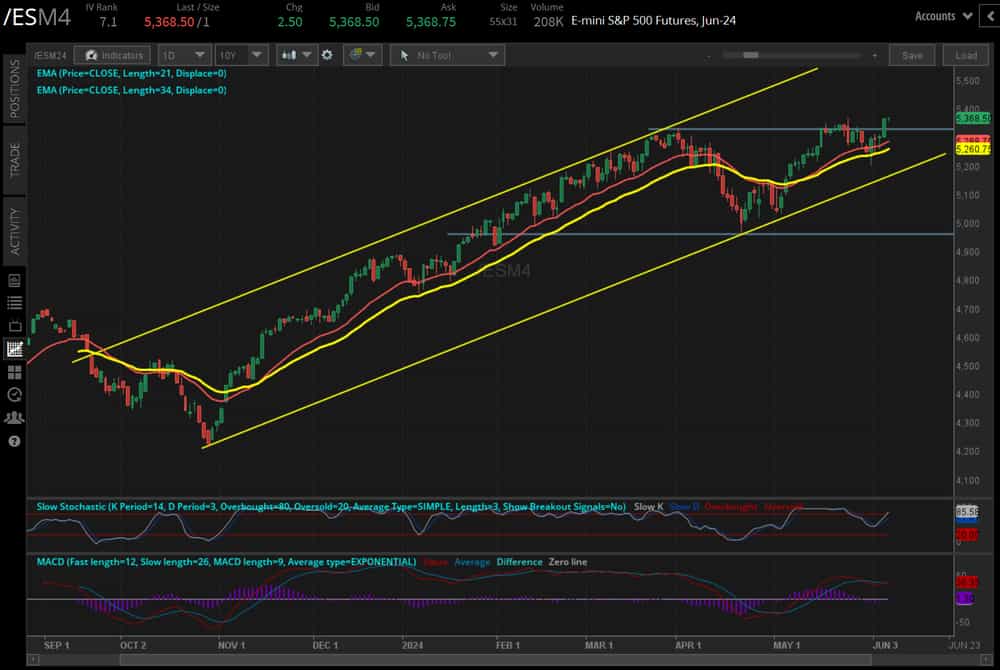1000x670 pixels.
Task: Select the EMA Length=34 study label
Action: [131, 90]
